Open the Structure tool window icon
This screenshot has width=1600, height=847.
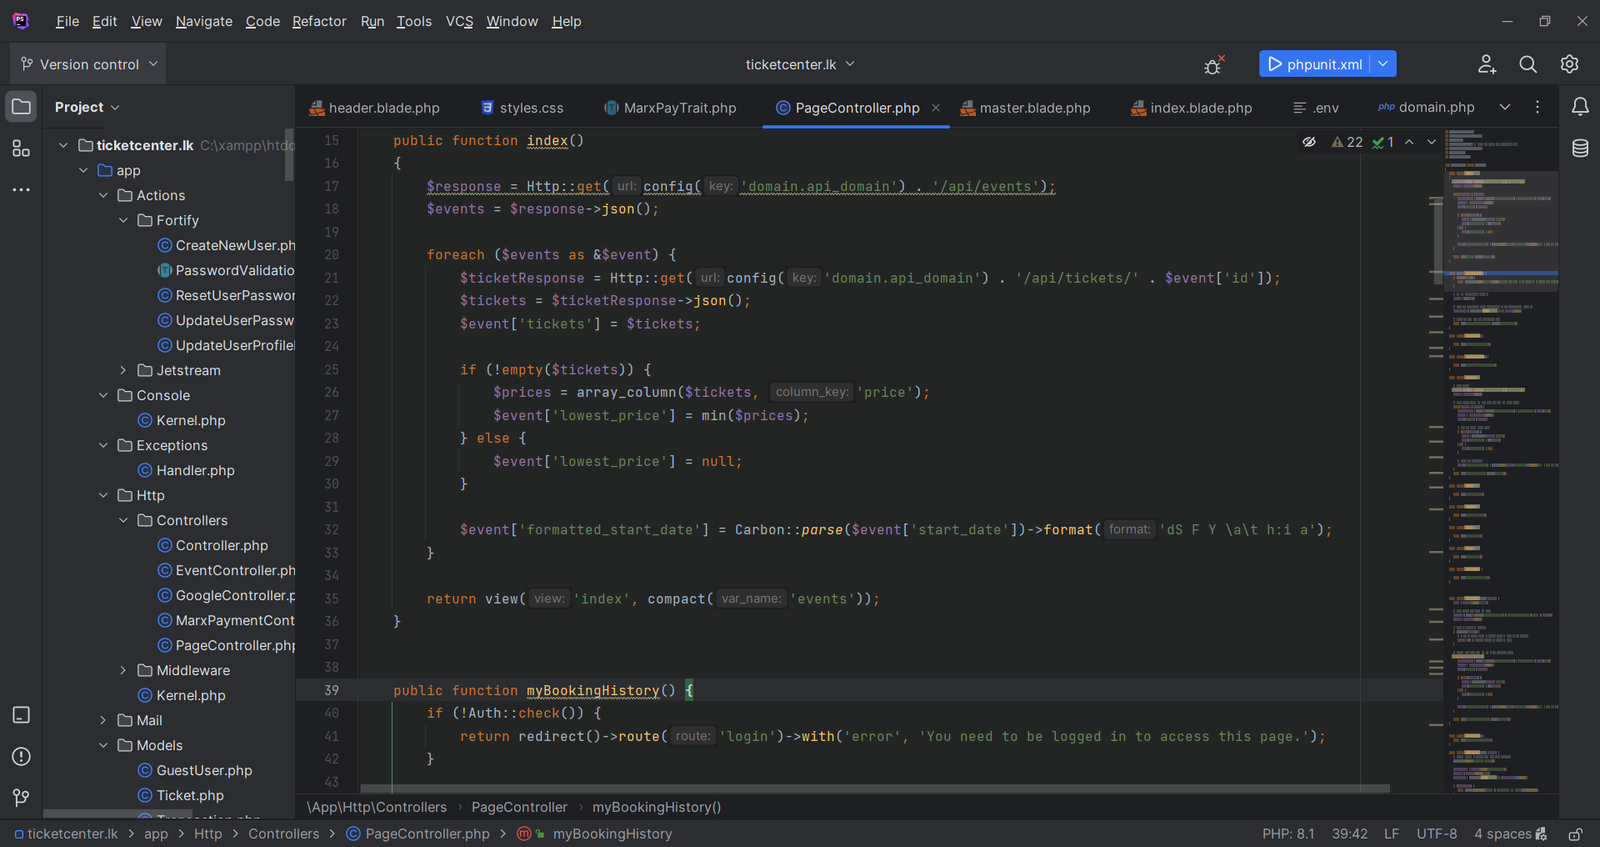(21, 148)
